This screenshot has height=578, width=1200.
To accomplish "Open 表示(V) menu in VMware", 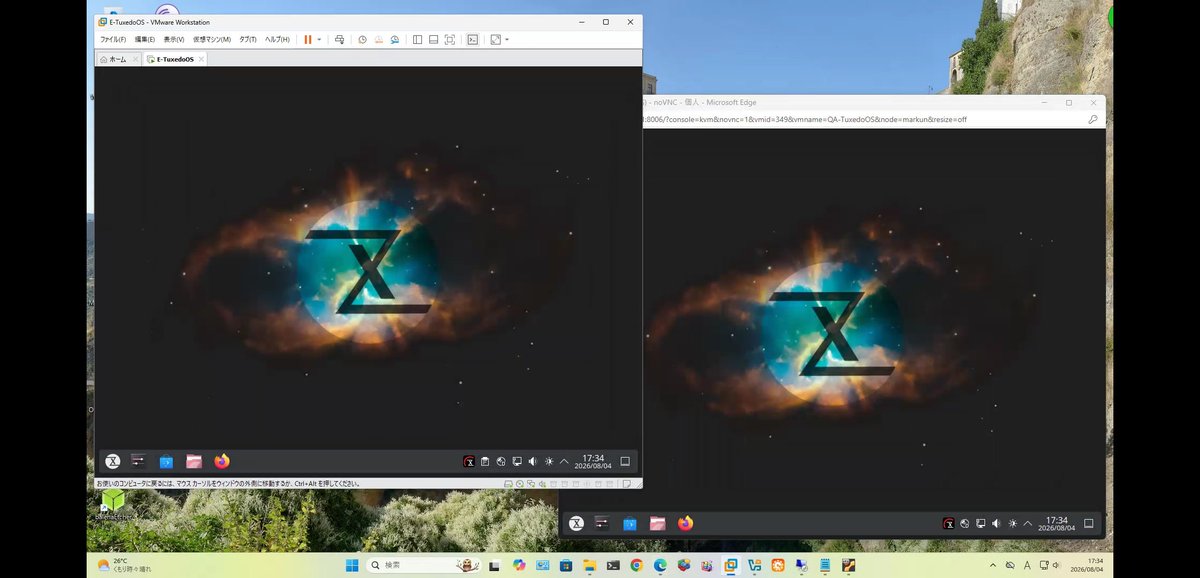I will coord(173,39).
